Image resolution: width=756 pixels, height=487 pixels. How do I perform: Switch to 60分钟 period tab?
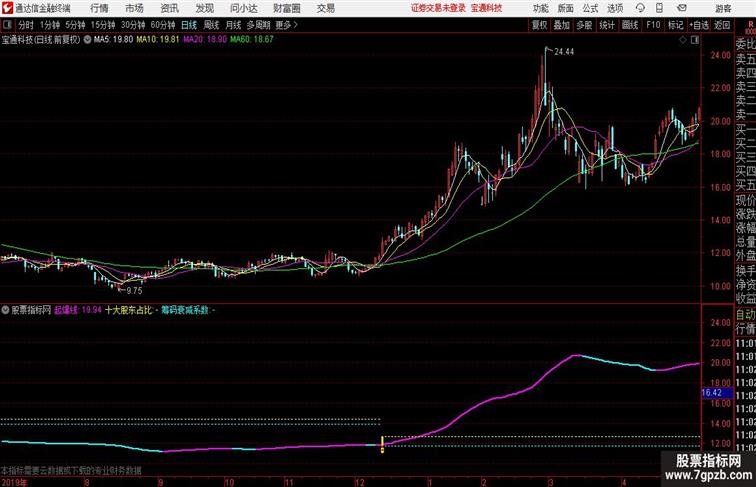point(162,25)
